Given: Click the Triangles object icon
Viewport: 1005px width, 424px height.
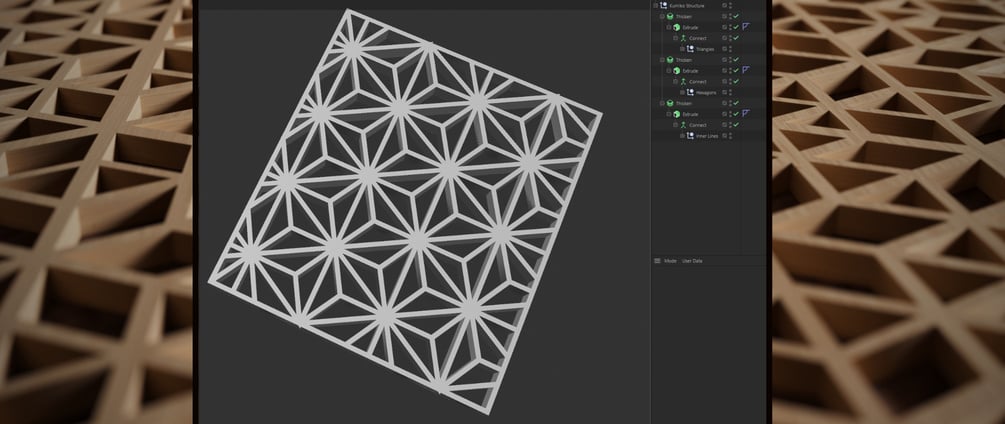Looking at the screenshot, I should [690, 49].
